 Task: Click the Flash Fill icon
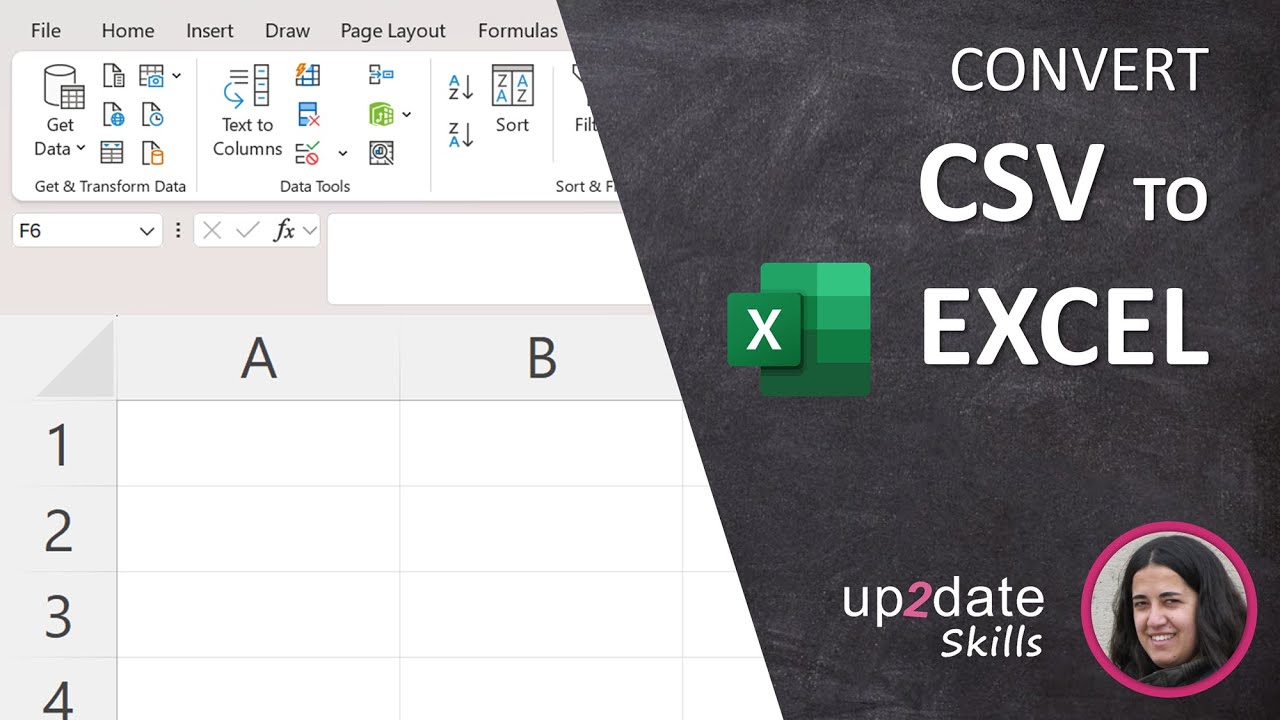[308, 75]
